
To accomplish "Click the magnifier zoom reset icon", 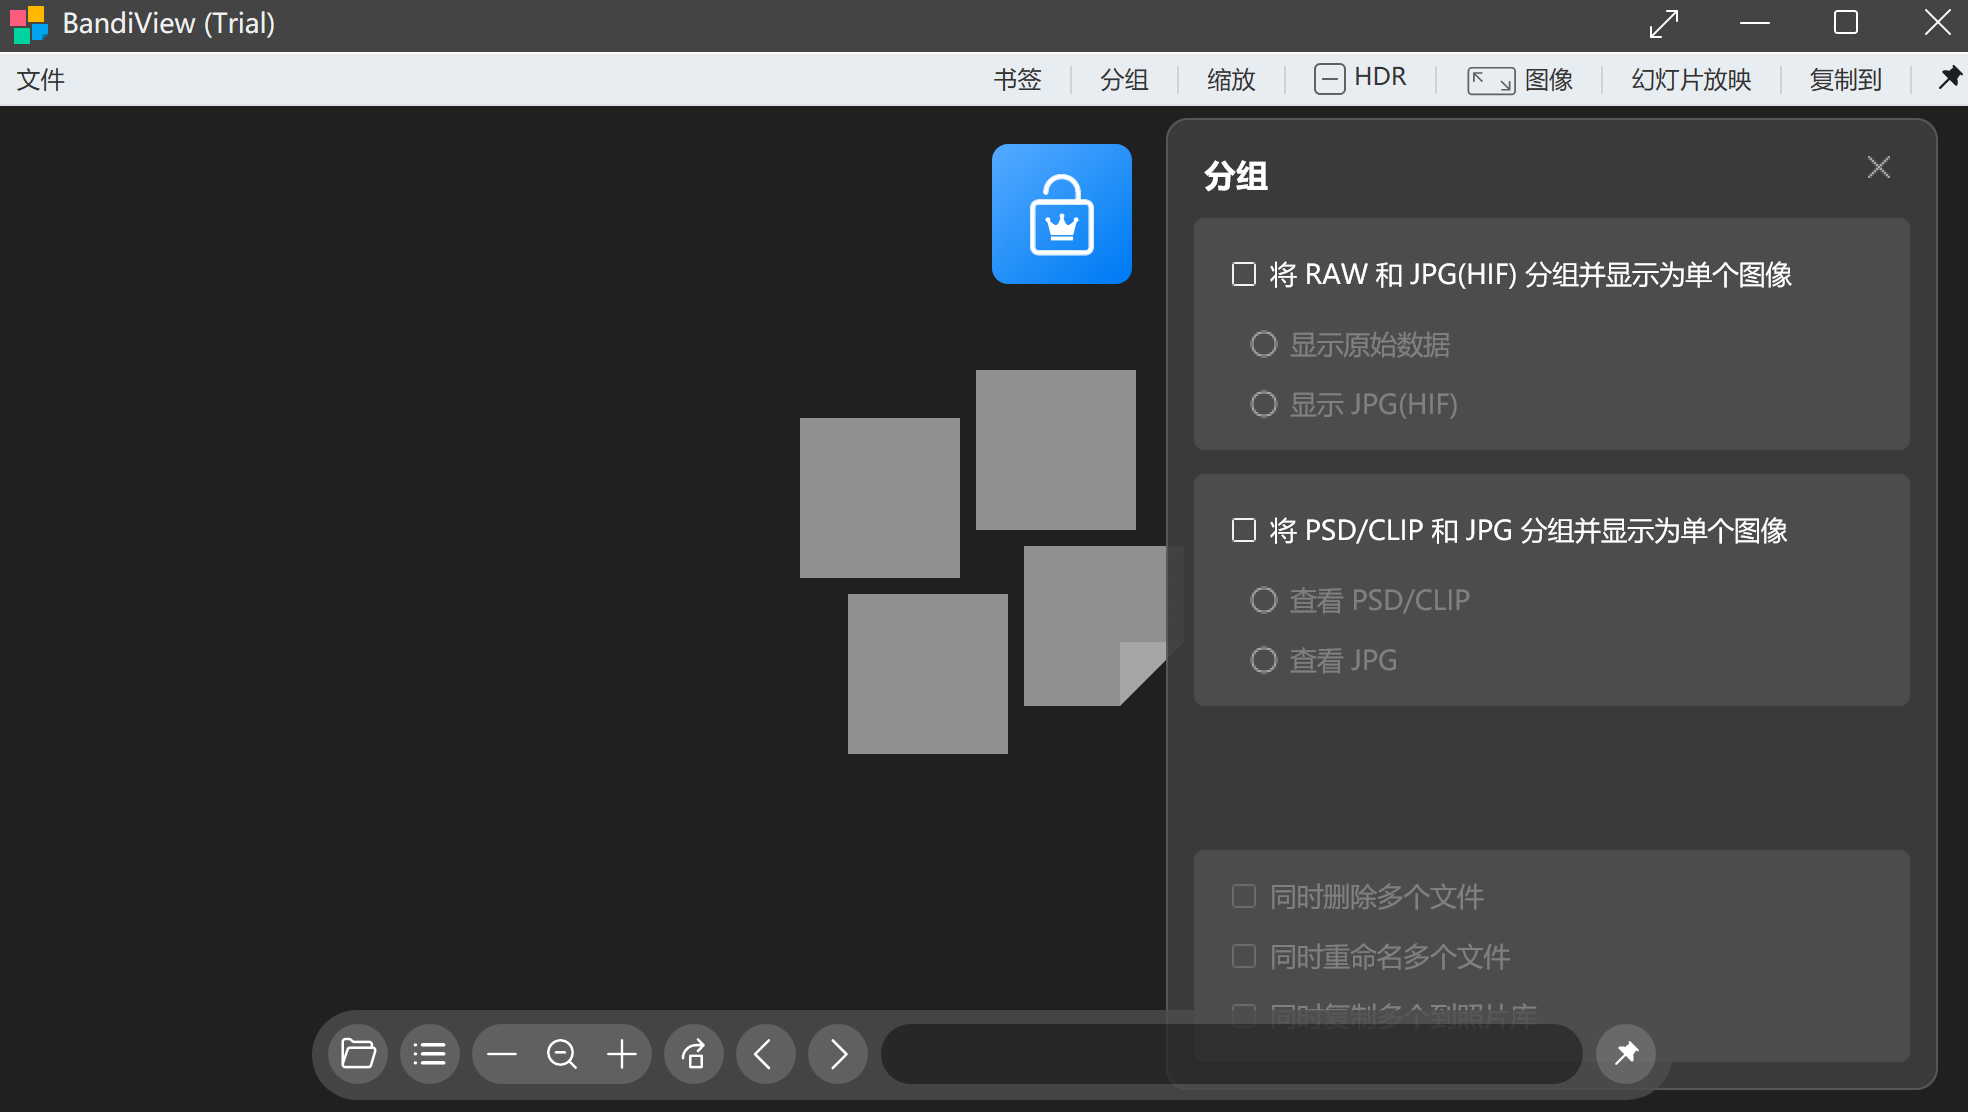I will [562, 1054].
